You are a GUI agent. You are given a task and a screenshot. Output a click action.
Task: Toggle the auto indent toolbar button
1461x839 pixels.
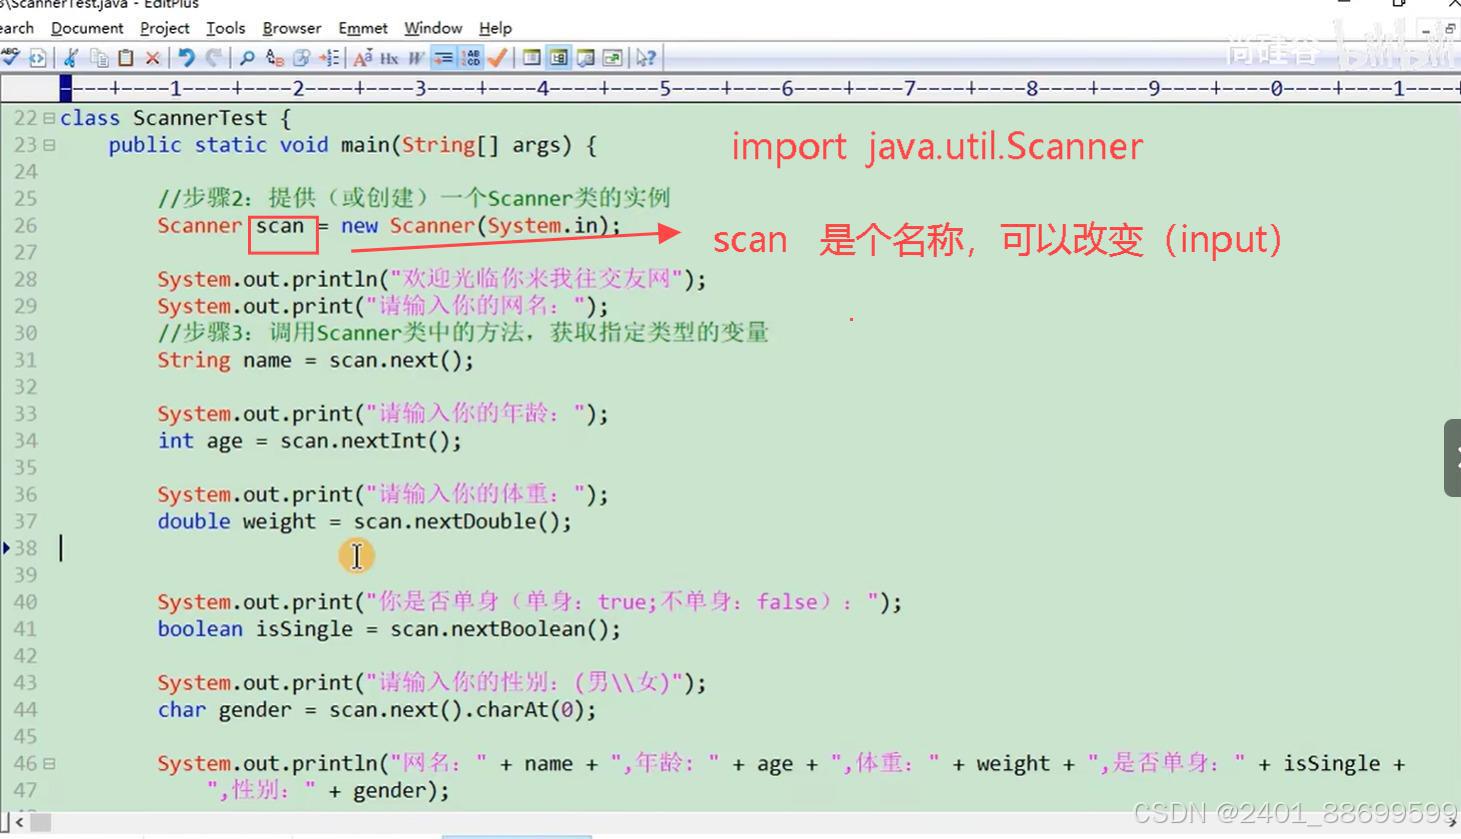pos(443,58)
